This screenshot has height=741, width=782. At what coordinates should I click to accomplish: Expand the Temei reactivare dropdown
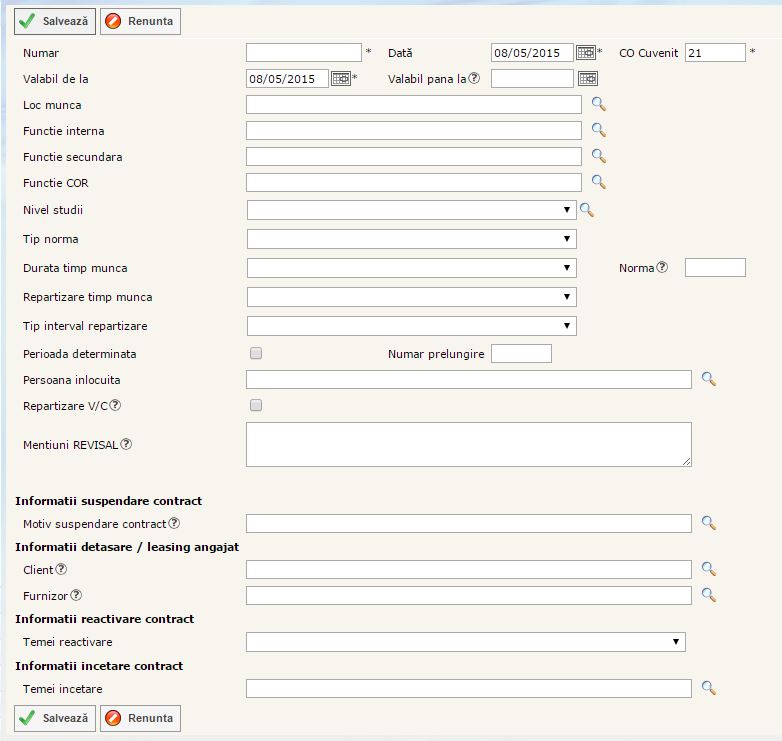[x=465, y=642]
